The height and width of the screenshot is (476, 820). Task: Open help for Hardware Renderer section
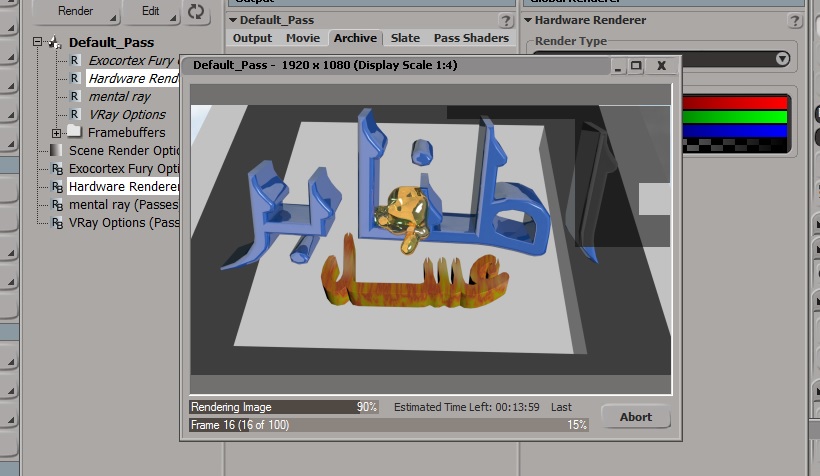794,21
